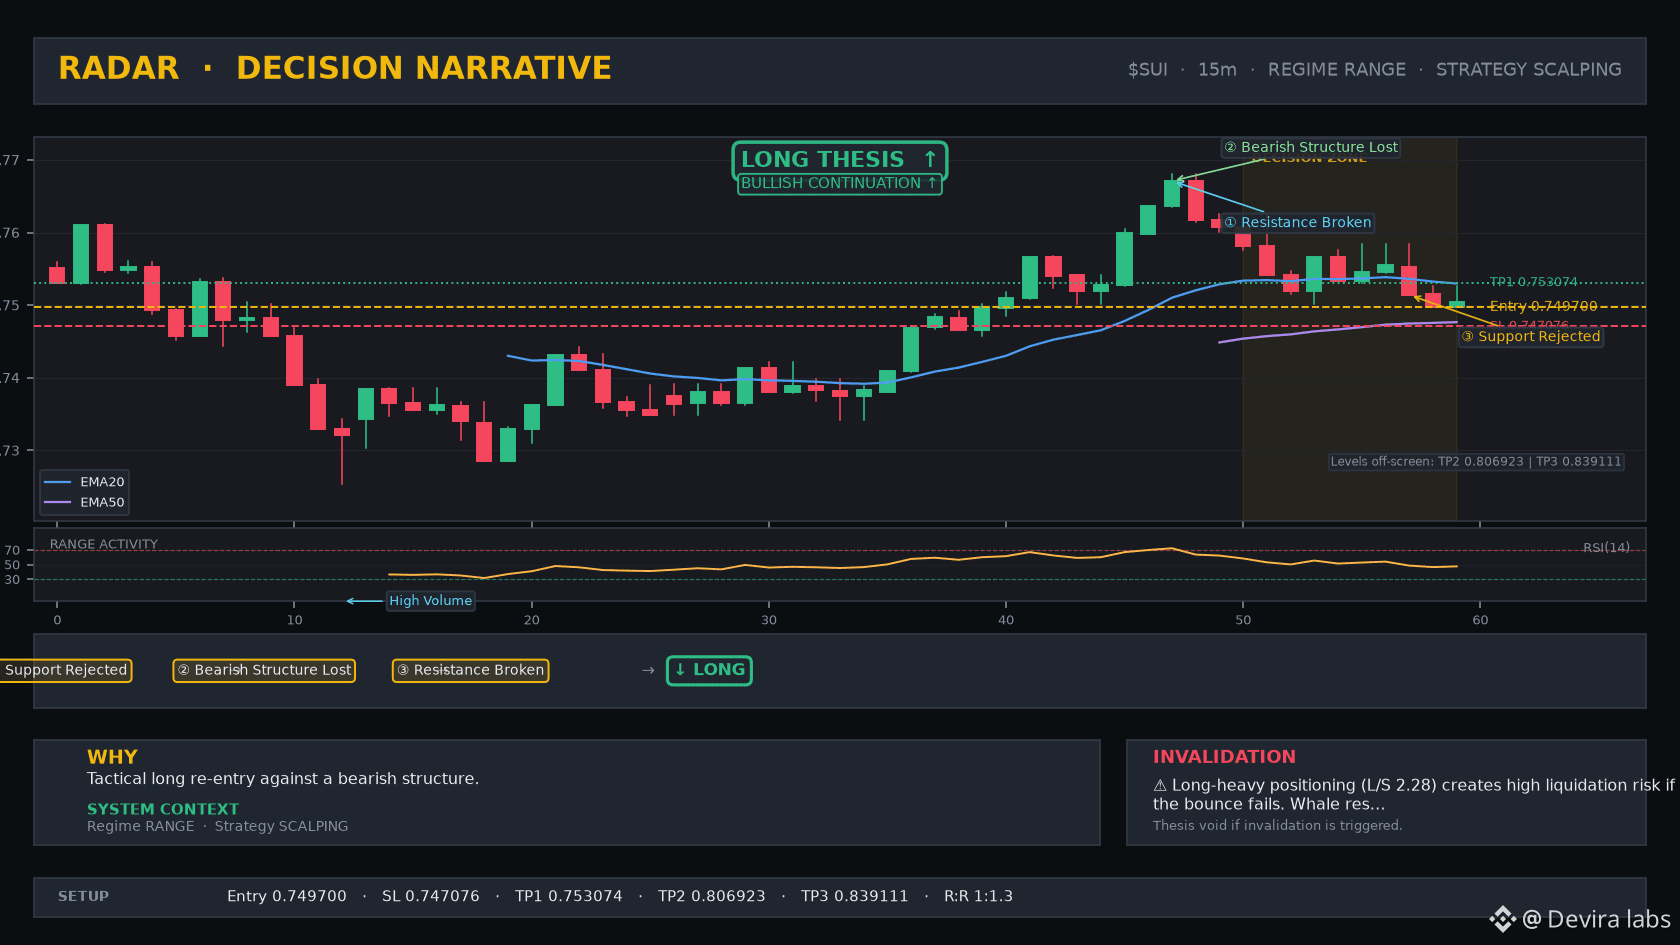This screenshot has width=1680, height=945.
Task: Click the RADAR DECISION NARRATIVE title
Action: pos(334,68)
